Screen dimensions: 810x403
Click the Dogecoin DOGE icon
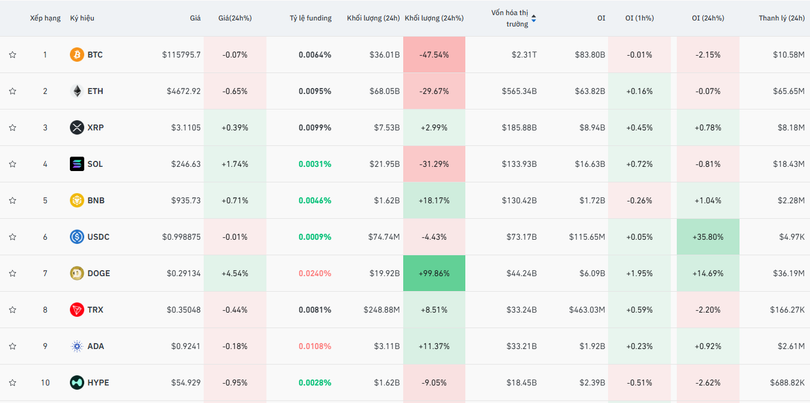pyautogui.click(x=77, y=273)
